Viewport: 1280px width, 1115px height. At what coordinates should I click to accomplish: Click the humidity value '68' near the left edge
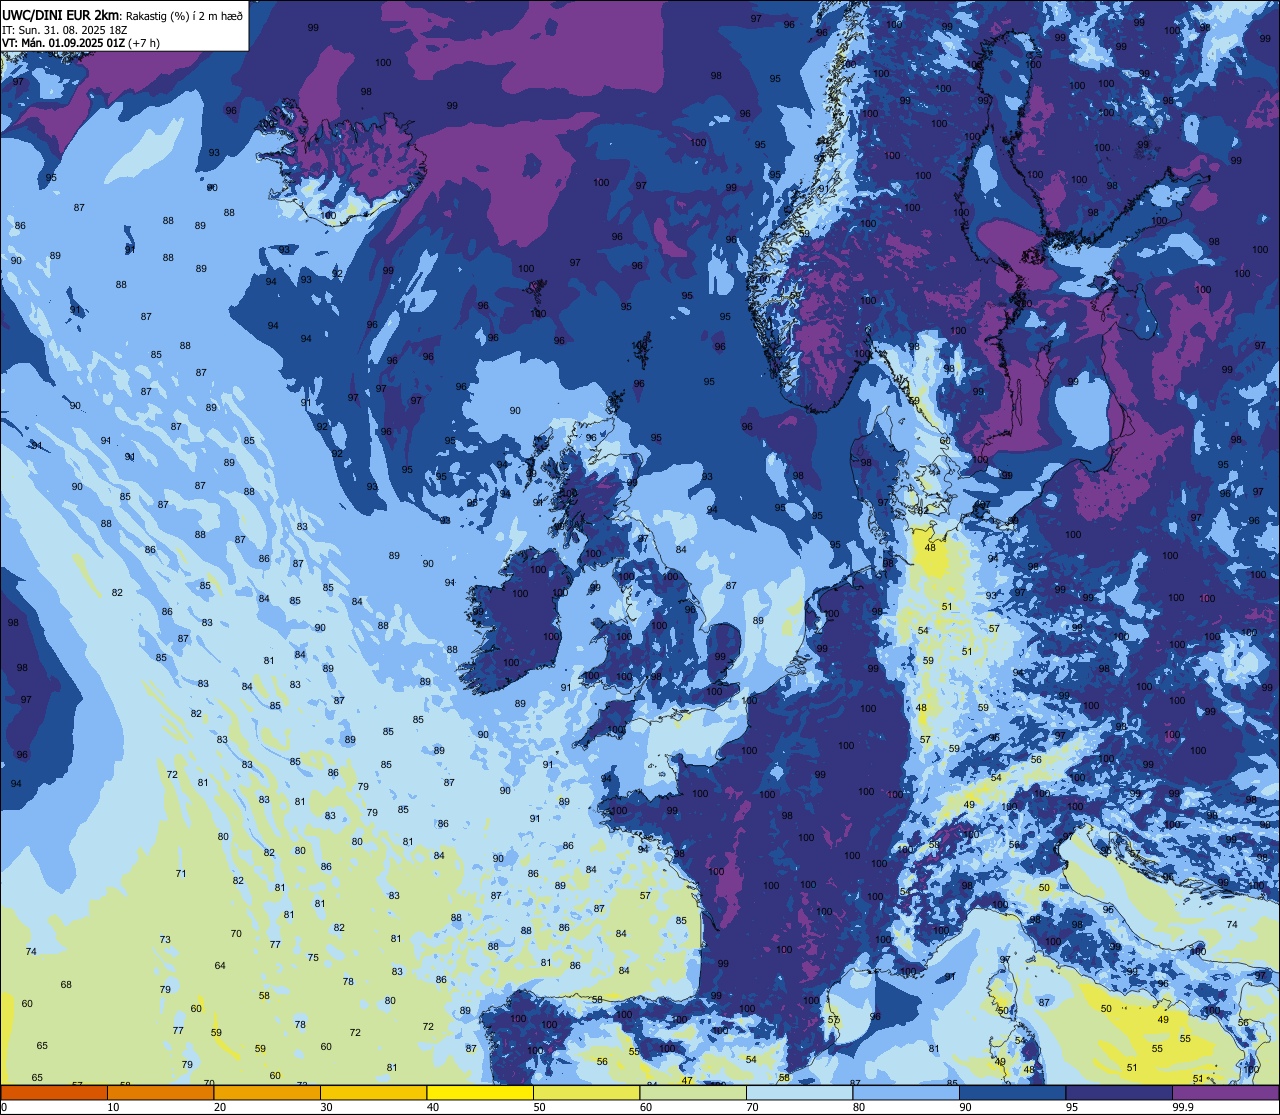[x=66, y=984]
